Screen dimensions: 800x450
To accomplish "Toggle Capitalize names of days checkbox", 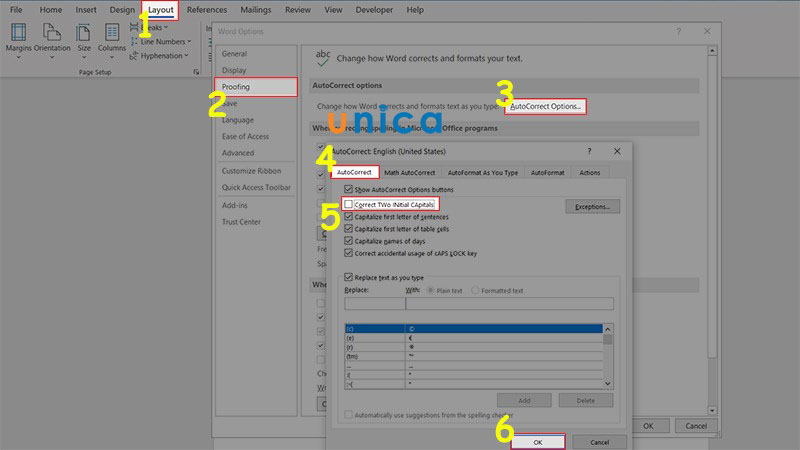I will [349, 241].
